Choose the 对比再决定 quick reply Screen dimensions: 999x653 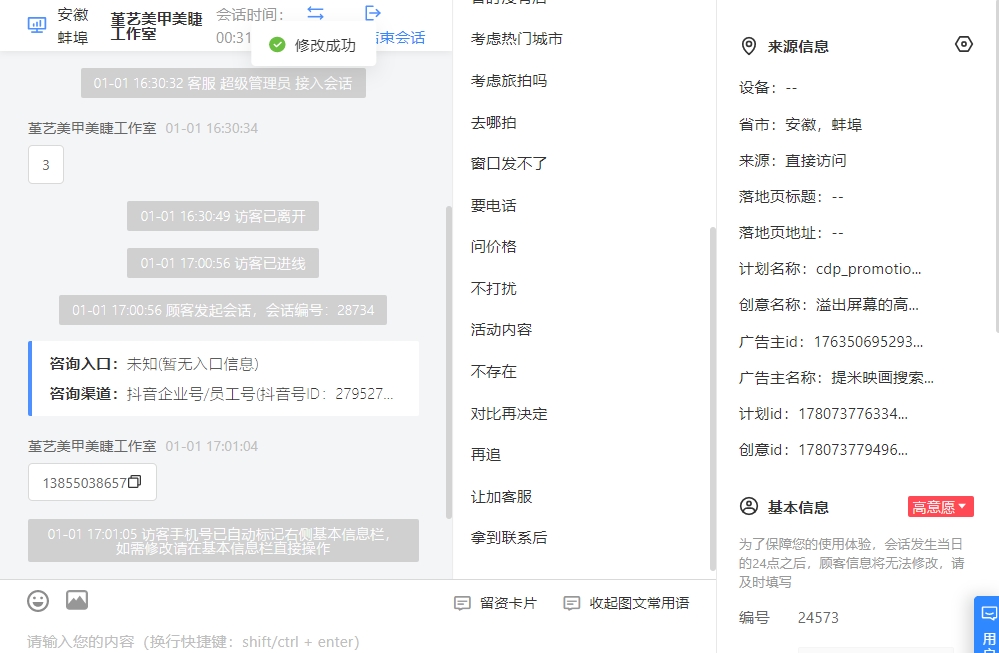point(509,414)
